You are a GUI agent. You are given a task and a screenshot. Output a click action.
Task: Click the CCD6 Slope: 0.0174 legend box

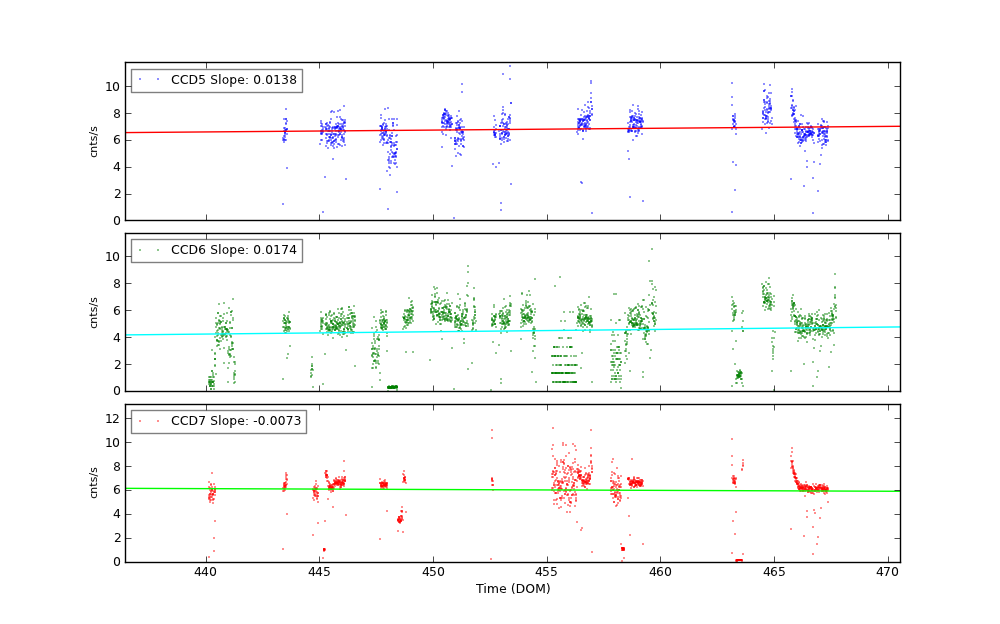(x=216, y=250)
